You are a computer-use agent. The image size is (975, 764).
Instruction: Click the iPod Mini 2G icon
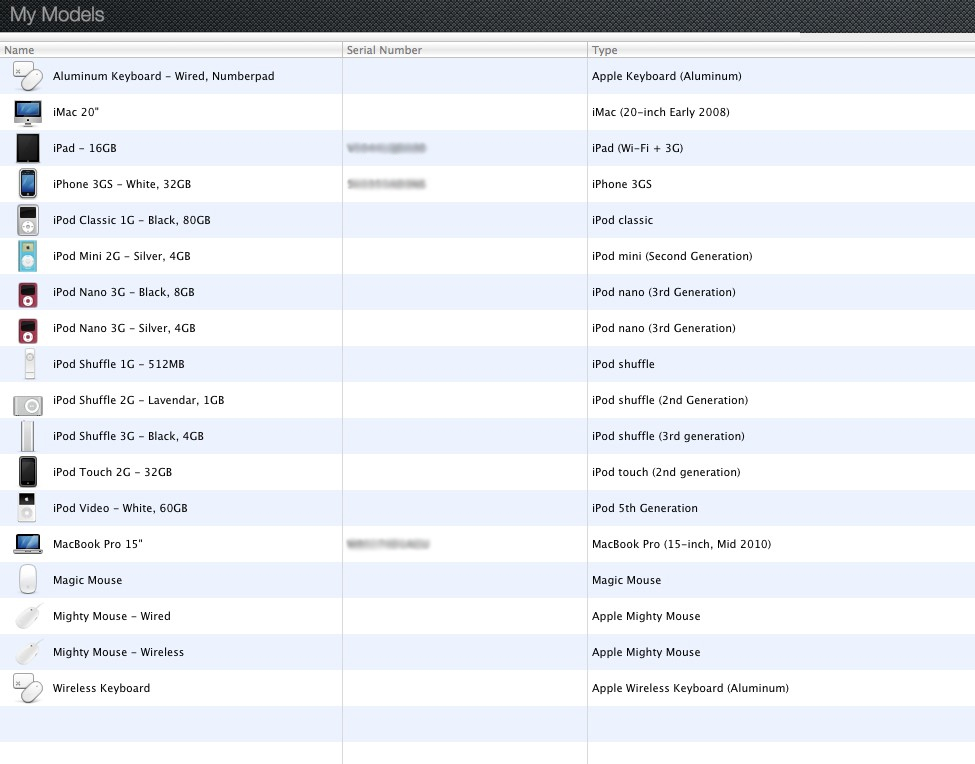pyautogui.click(x=28, y=256)
